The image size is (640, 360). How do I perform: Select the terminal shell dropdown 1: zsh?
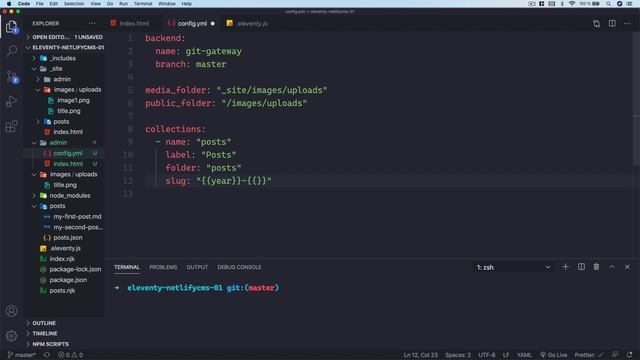(513, 267)
